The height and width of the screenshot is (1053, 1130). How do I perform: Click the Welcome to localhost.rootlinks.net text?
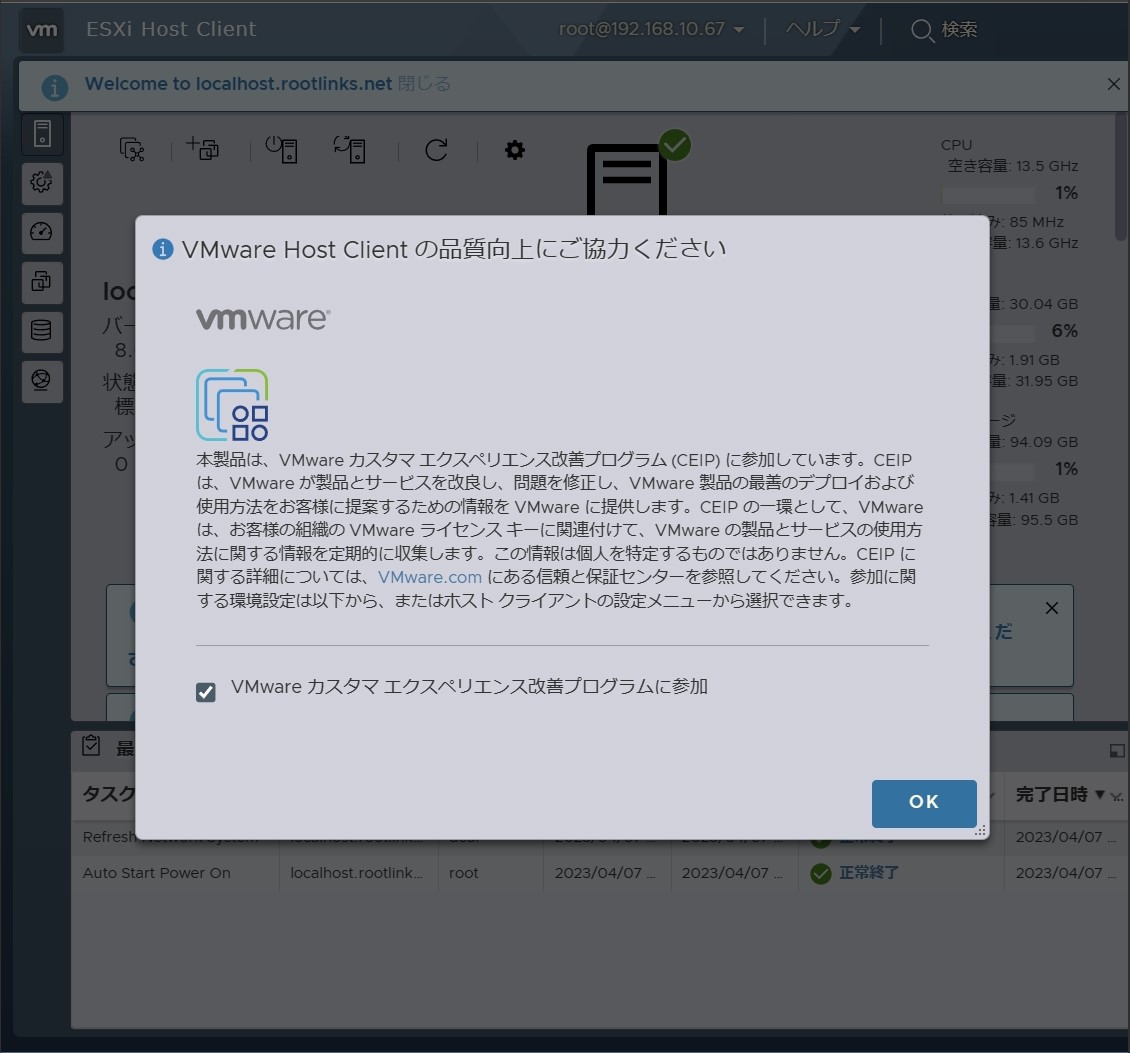[239, 84]
